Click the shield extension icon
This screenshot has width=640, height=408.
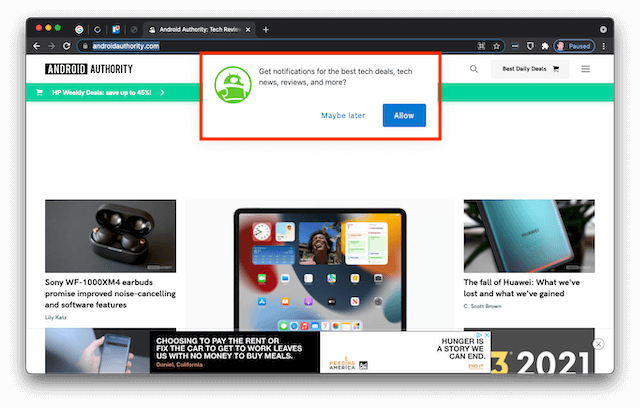tap(530, 46)
